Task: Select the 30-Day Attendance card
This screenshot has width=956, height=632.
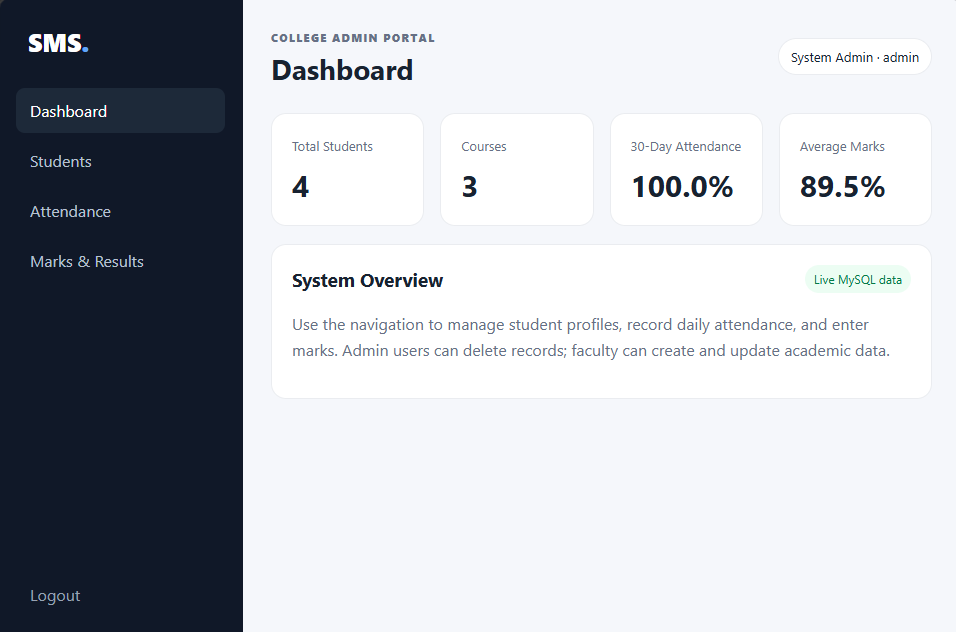Action: click(687, 169)
